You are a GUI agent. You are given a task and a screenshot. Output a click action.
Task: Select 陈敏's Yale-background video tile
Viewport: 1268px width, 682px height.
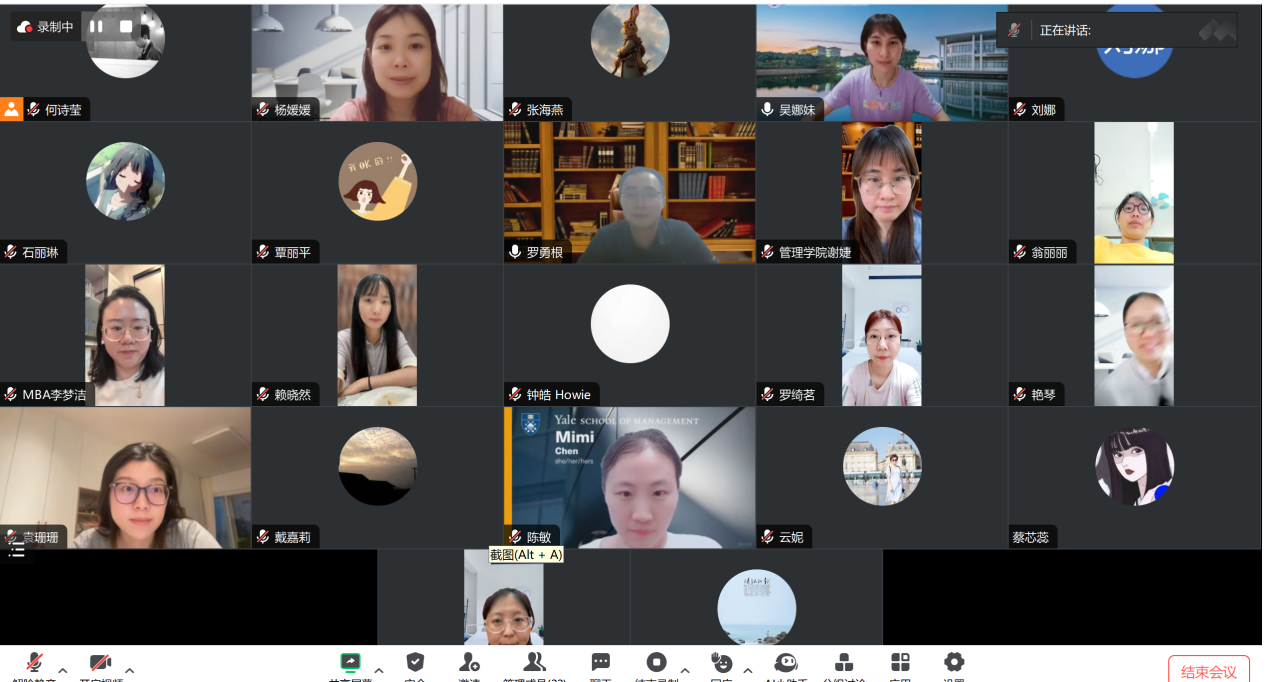coord(629,477)
